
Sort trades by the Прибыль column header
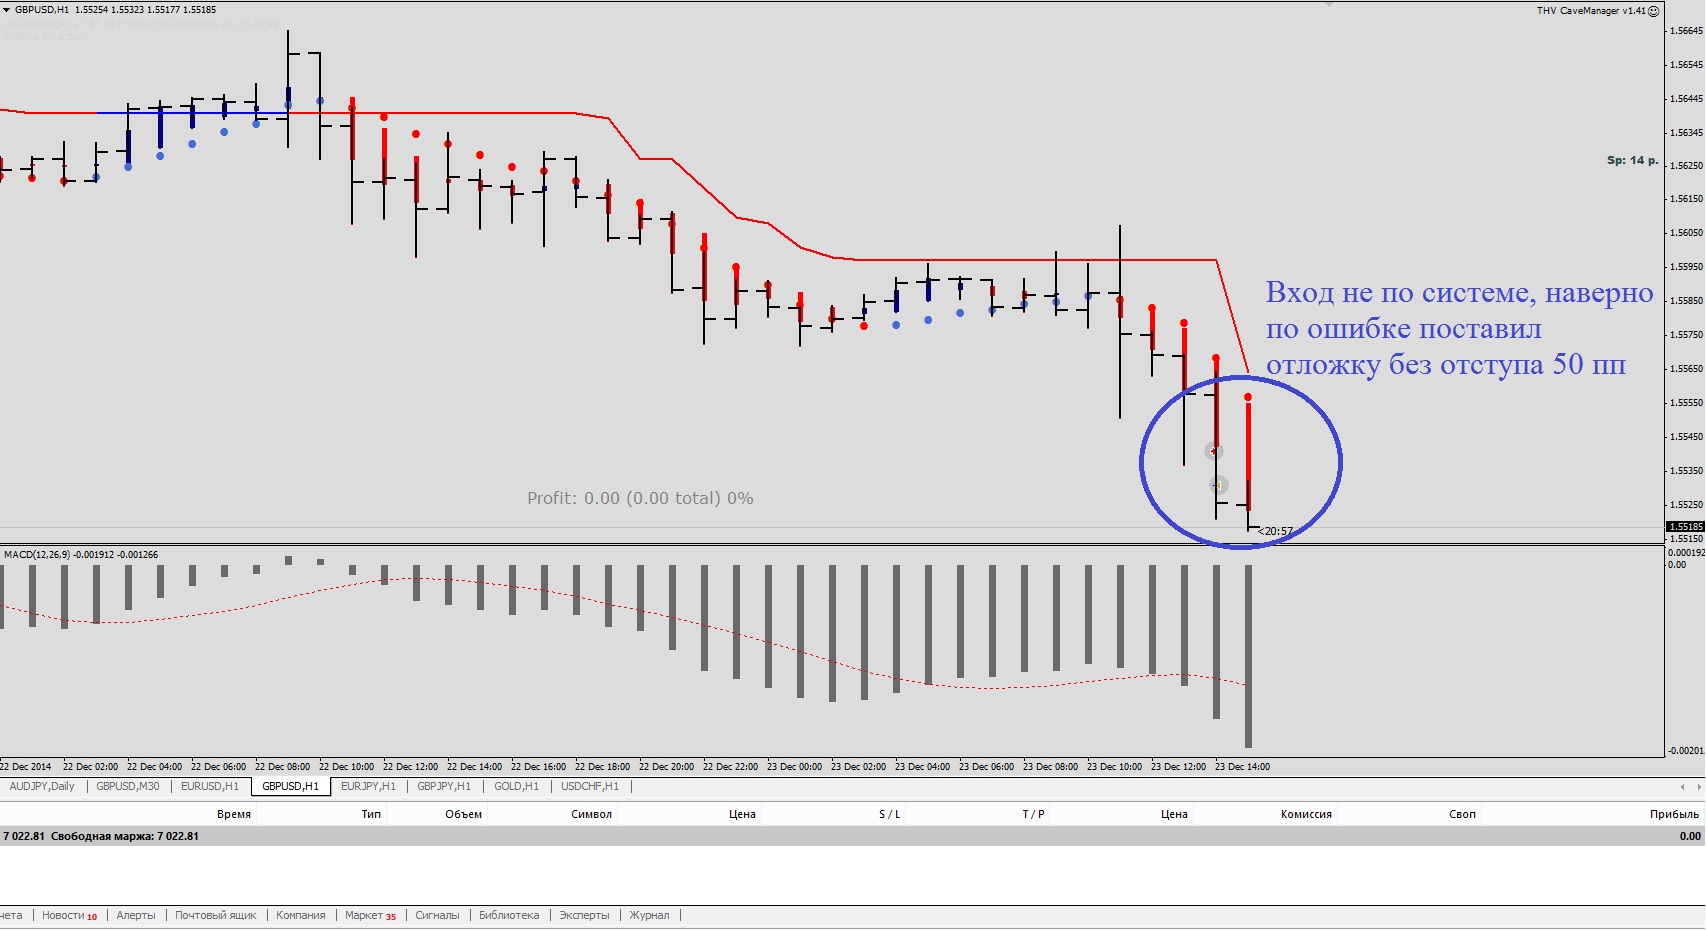pyautogui.click(x=1675, y=814)
